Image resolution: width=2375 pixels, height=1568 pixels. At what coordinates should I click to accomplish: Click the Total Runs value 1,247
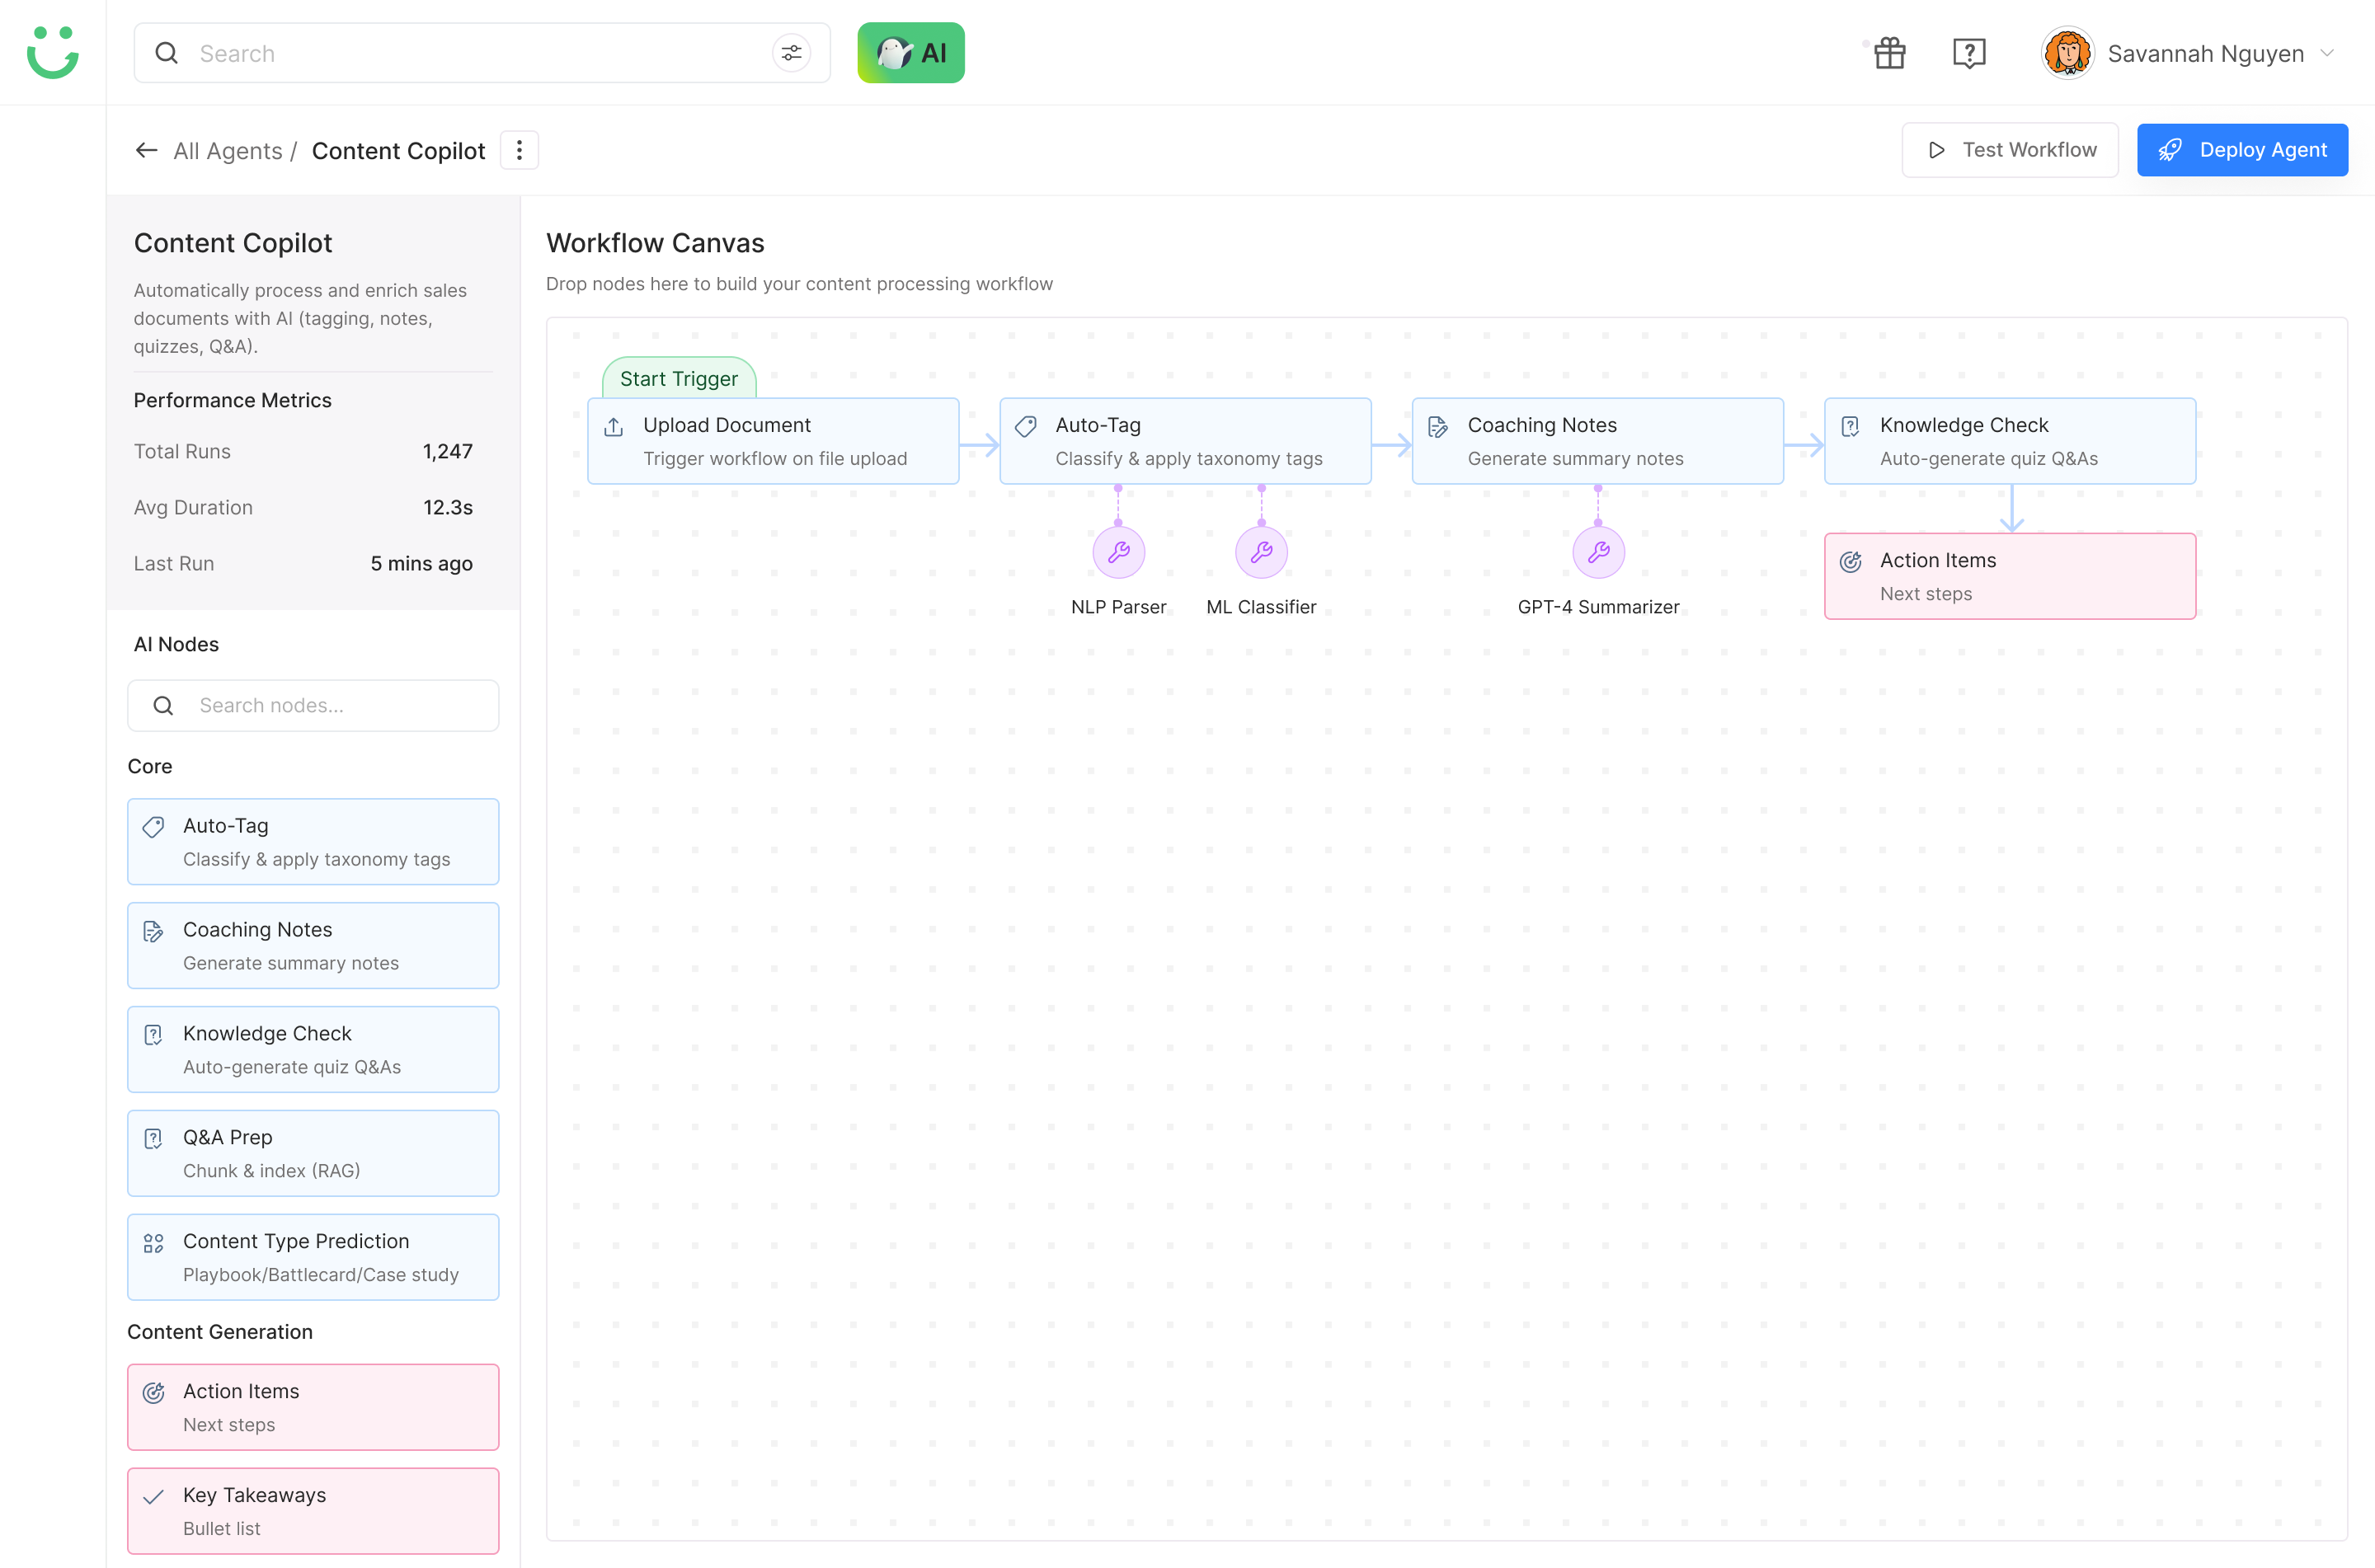point(447,451)
